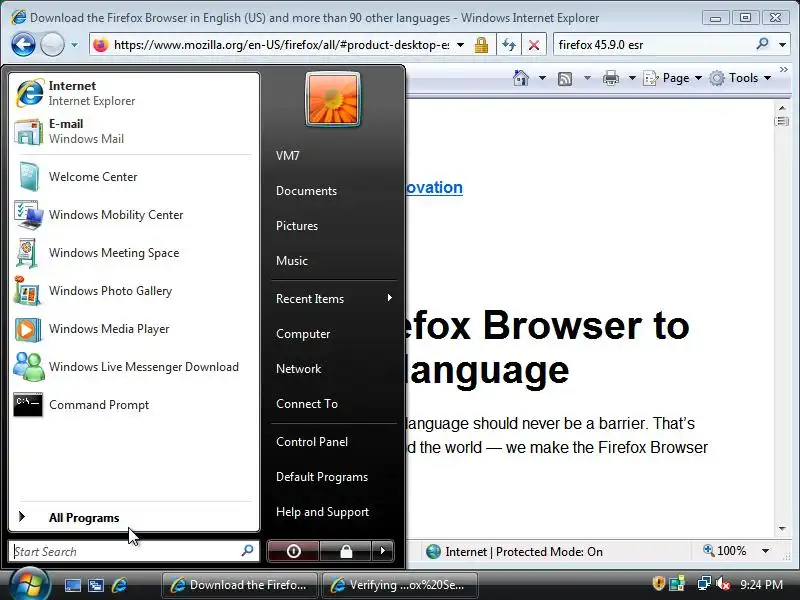Expand toolbar overflow chevron
Image resolution: width=800 pixels, height=600 pixels.
tap(784, 69)
